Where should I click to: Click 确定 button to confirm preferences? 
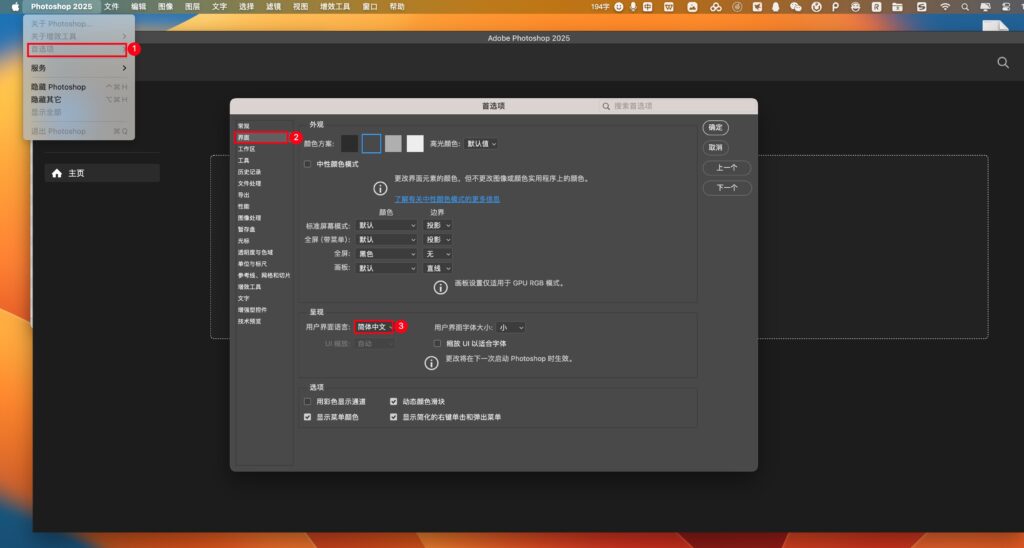pyautogui.click(x=716, y=127)
